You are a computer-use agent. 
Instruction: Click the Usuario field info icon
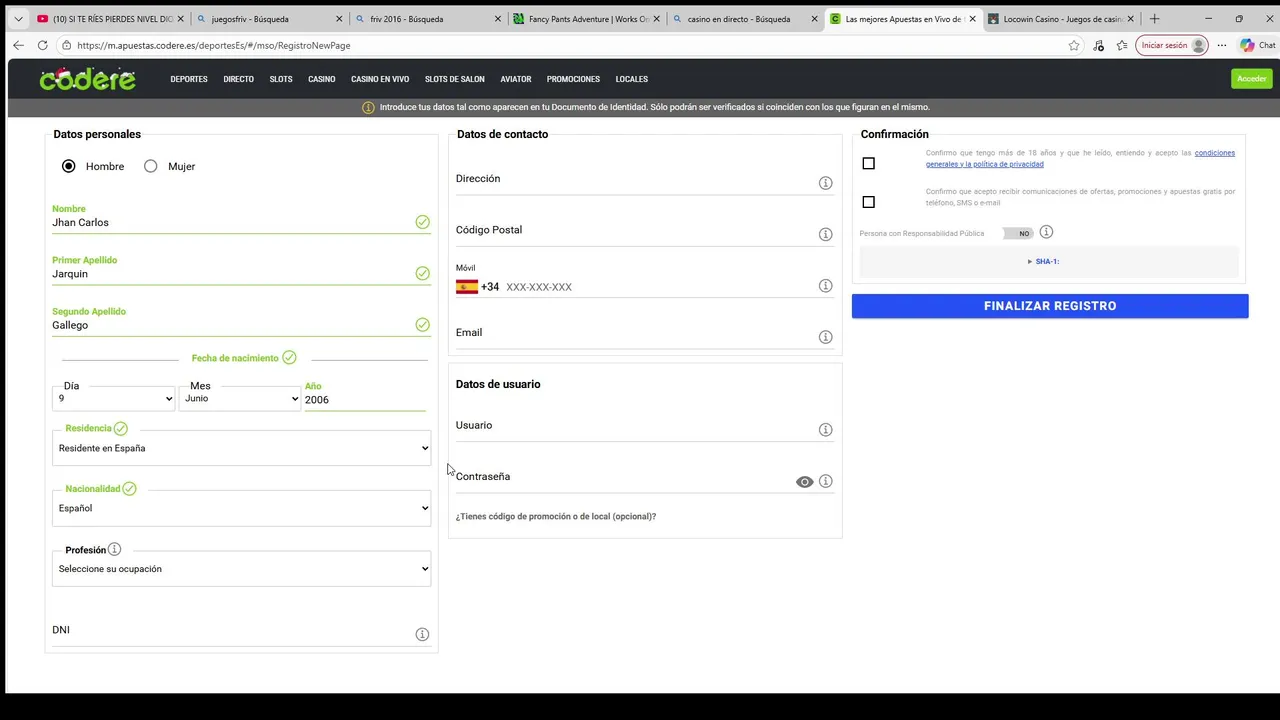825,430
